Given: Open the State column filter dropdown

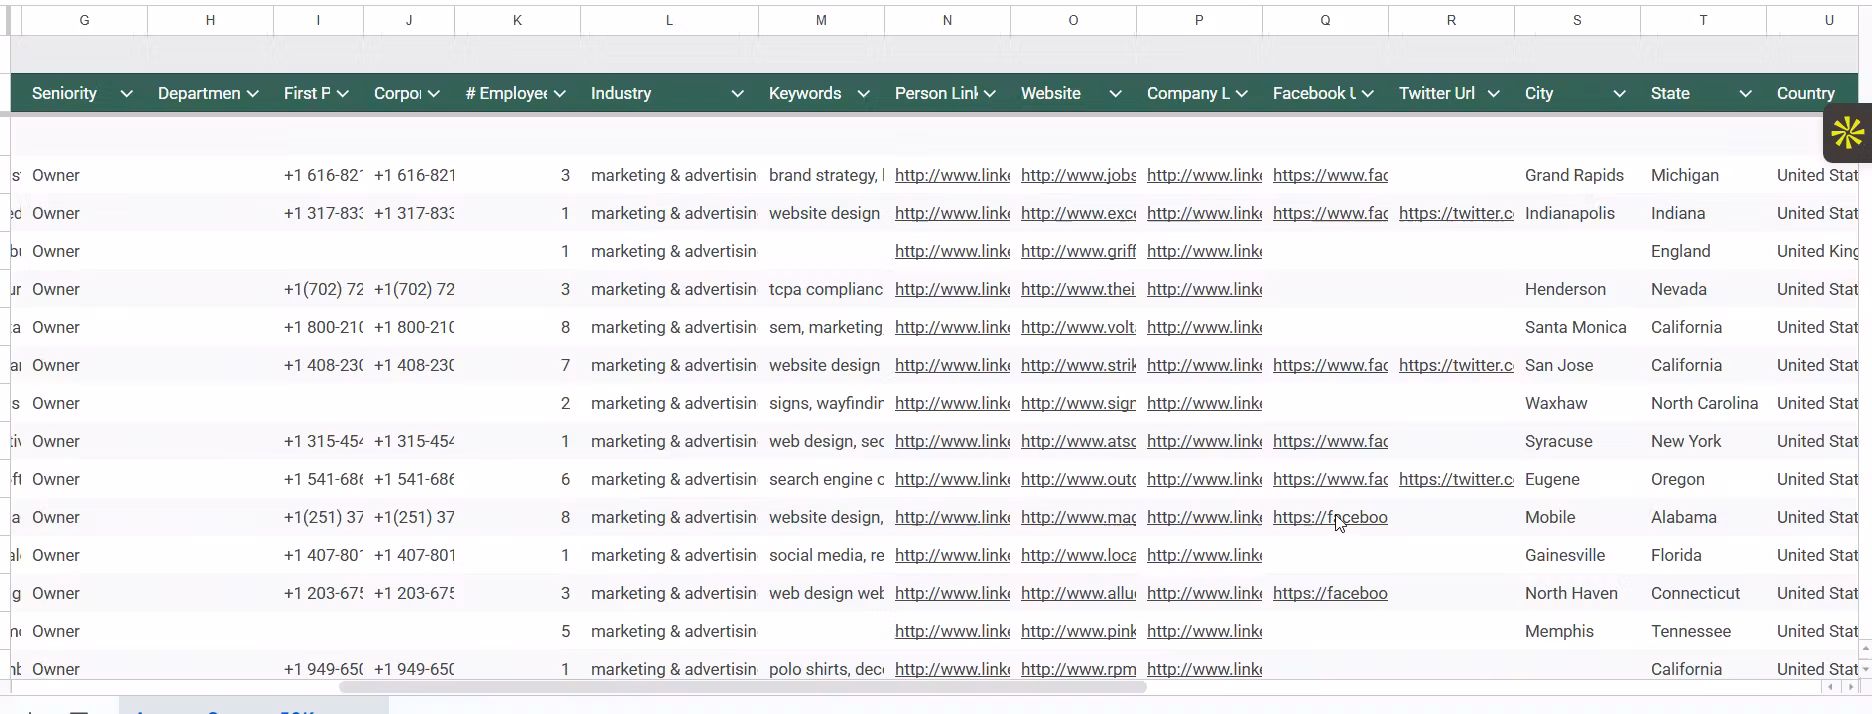Looking at the screenshot, I should (1745, 93).
